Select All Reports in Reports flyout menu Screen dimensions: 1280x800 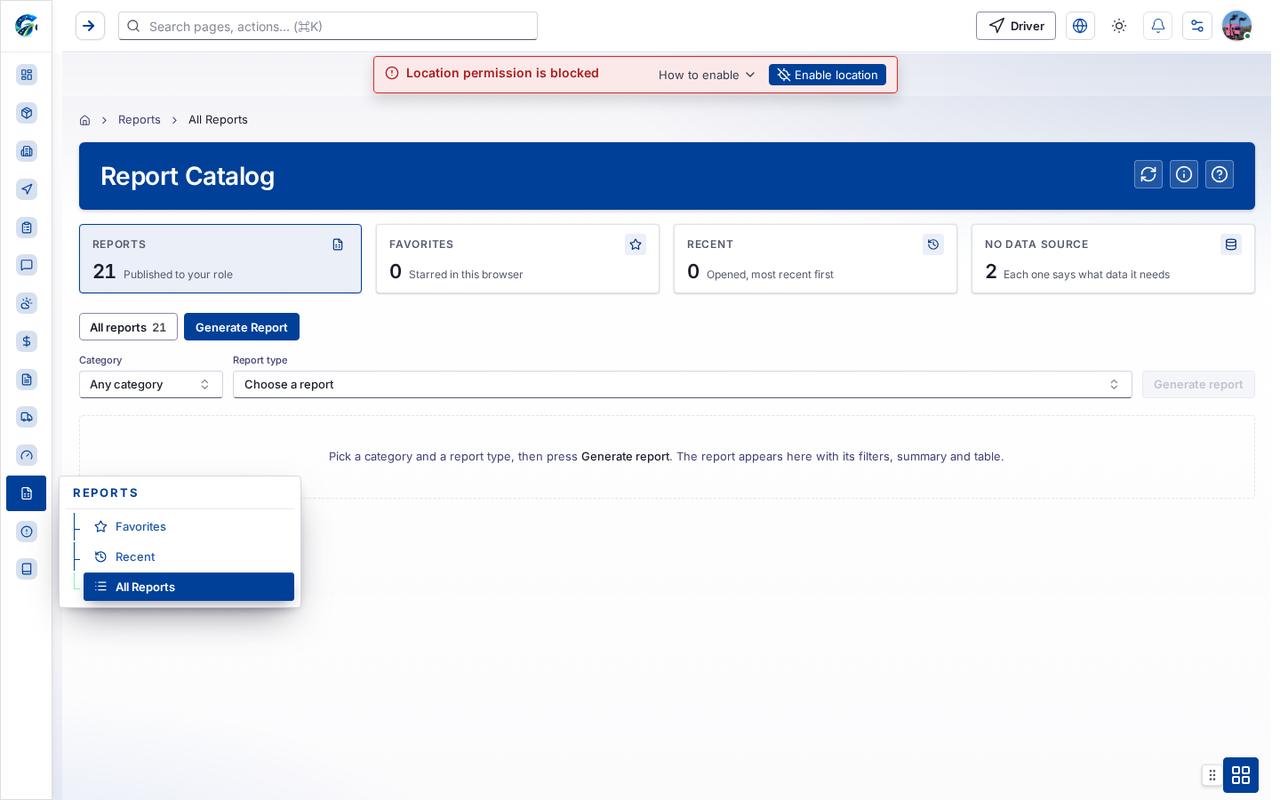(189, 587)
